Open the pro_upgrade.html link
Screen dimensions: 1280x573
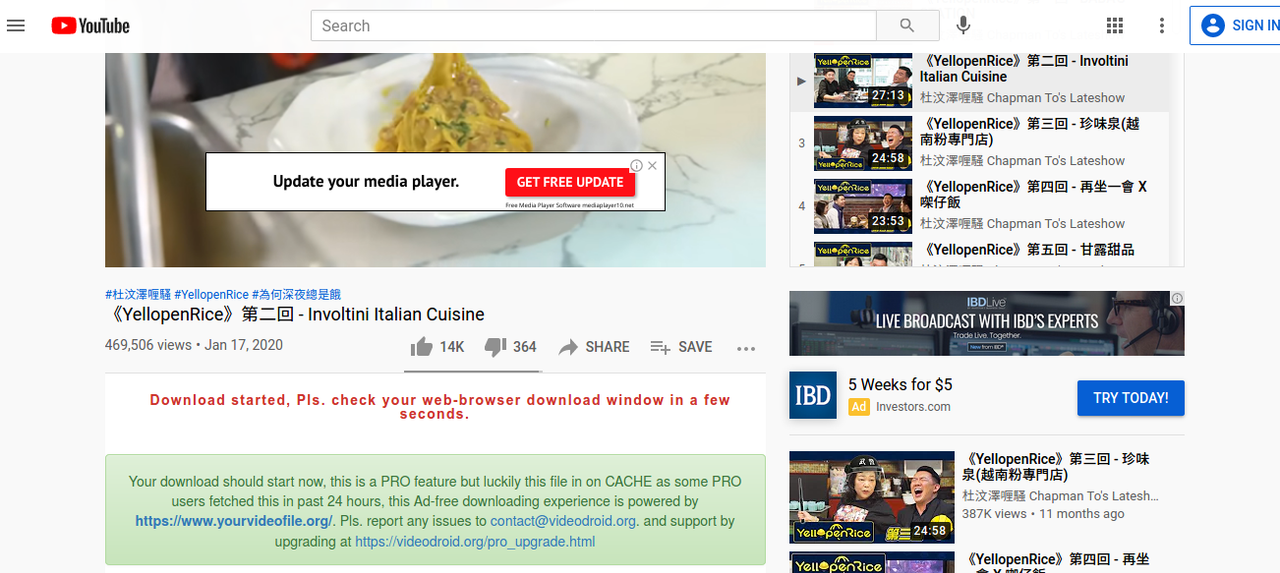475,542
